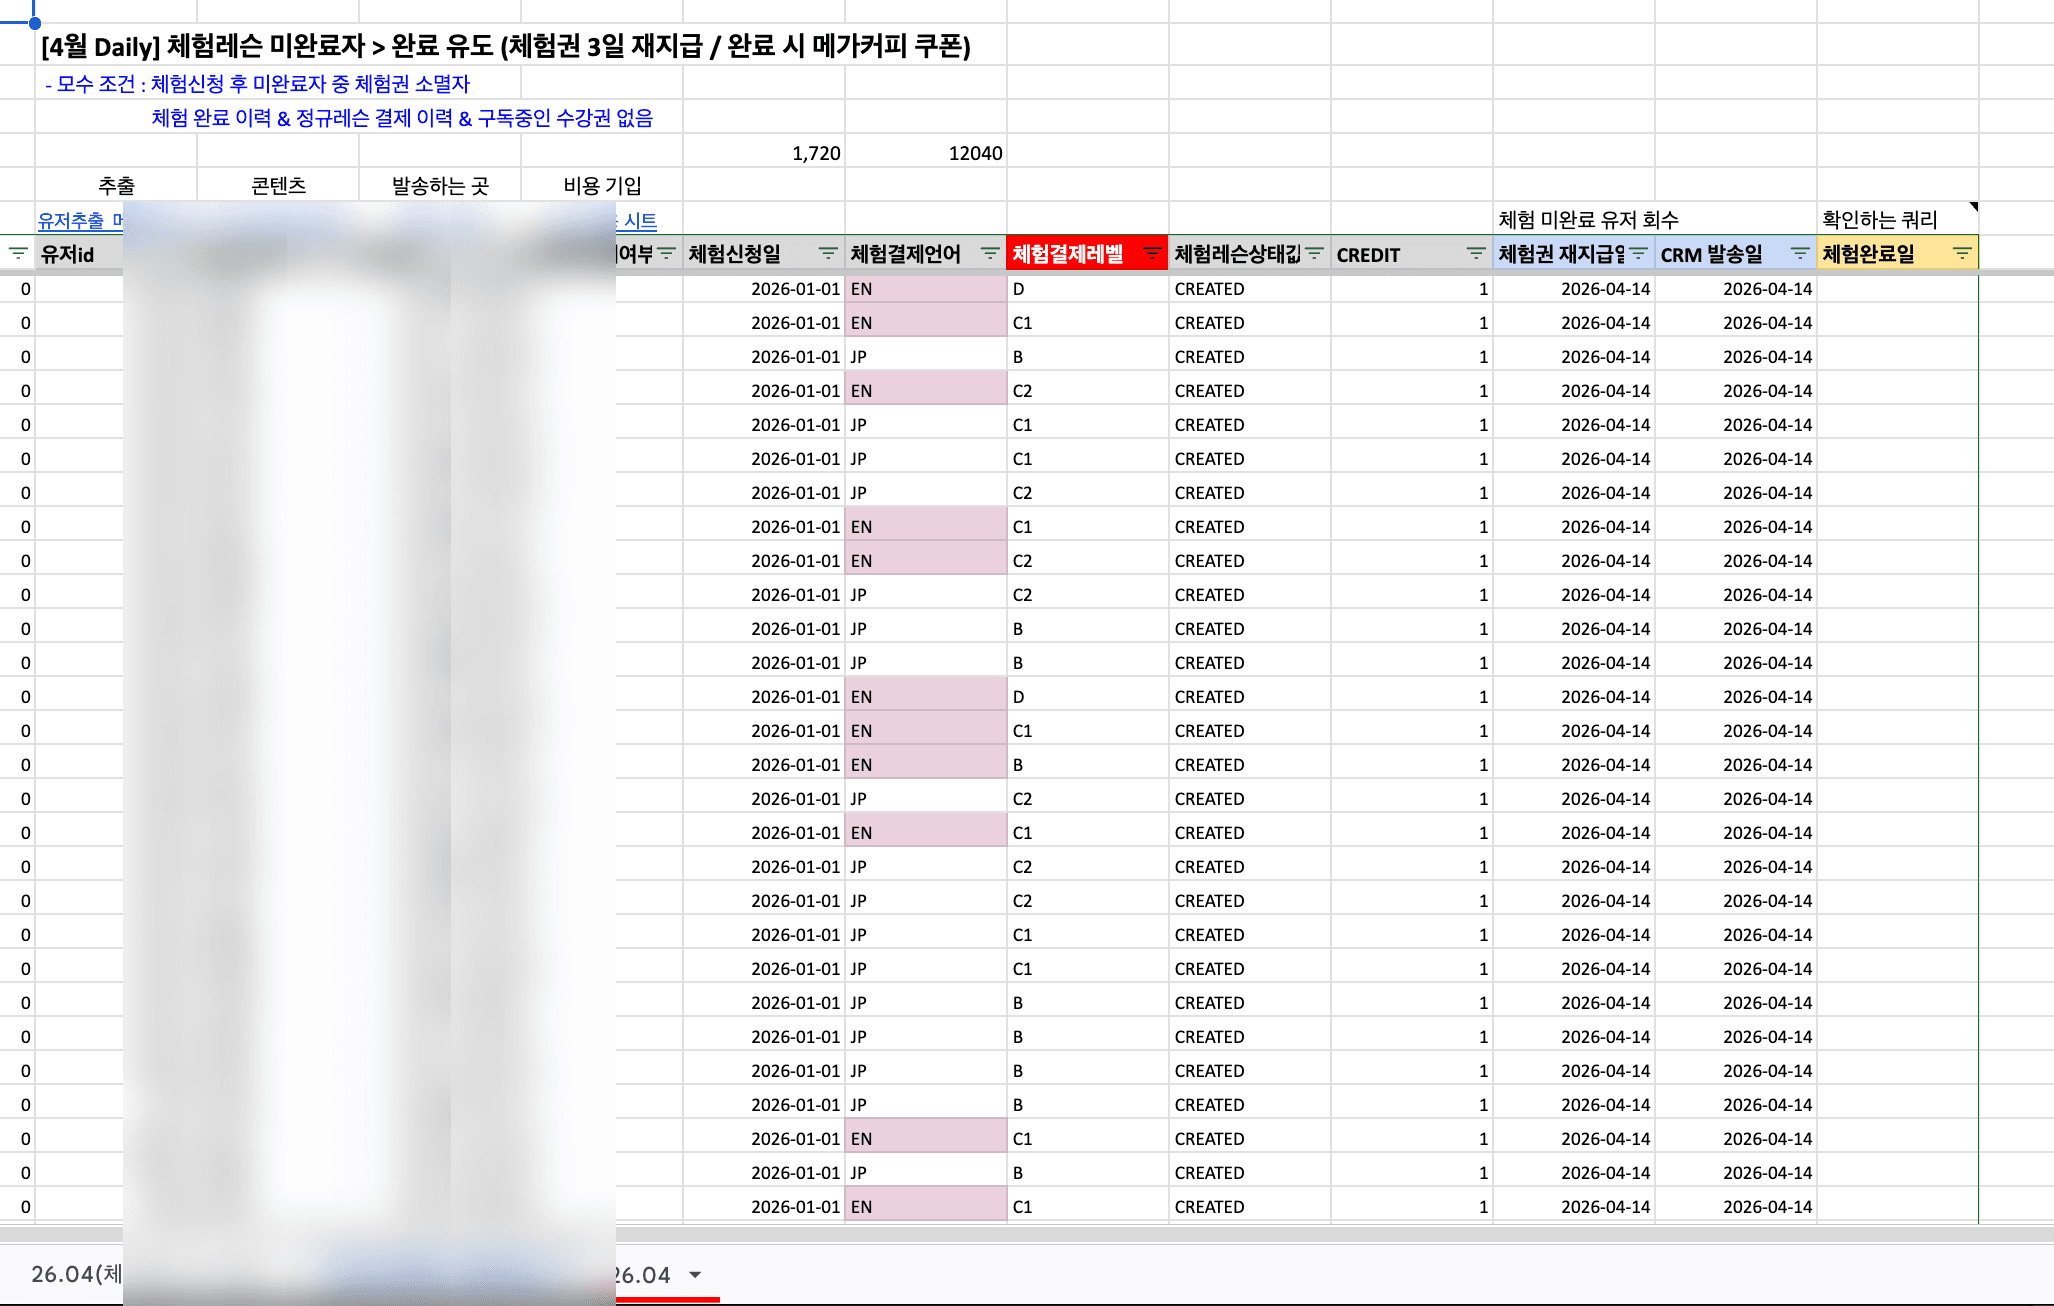Select the 확인하는 쿼리 cell
Viewport: 2054px width, 1306px height.
[1897, 219]
